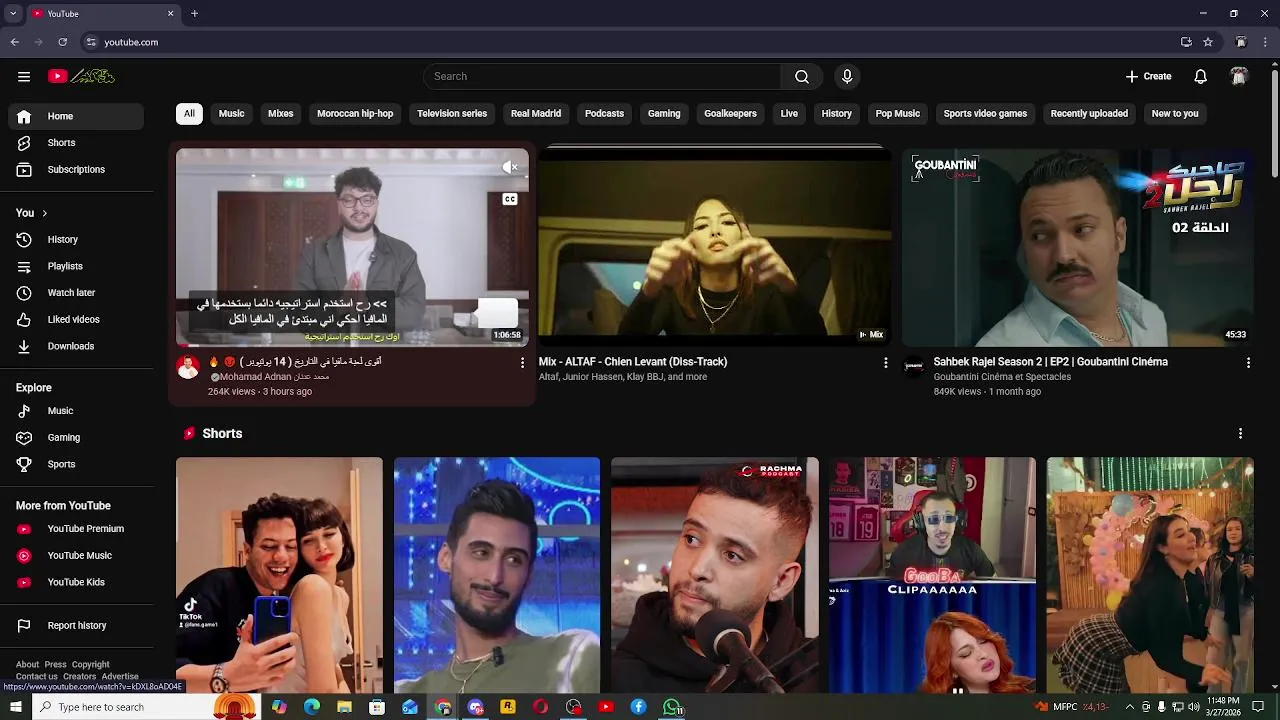Open Report history
This screenshot has width=1280, height=720.
76,626
